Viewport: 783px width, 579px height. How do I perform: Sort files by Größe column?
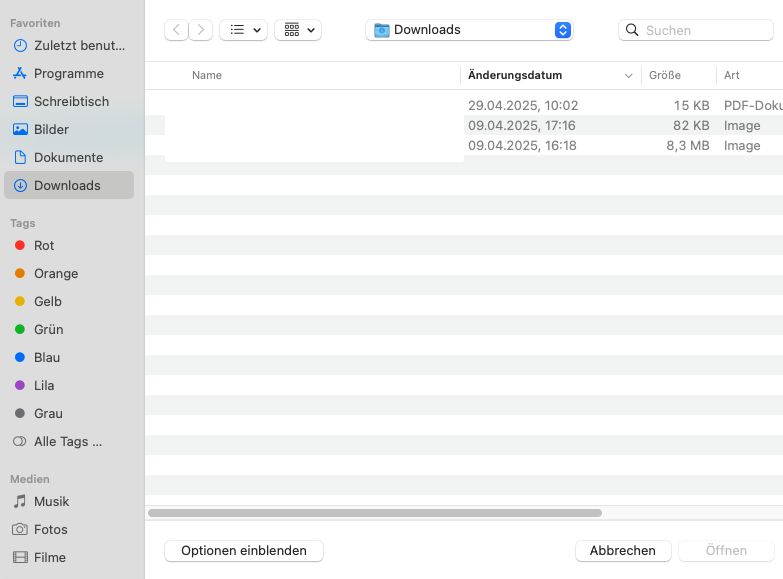point(665,75)
